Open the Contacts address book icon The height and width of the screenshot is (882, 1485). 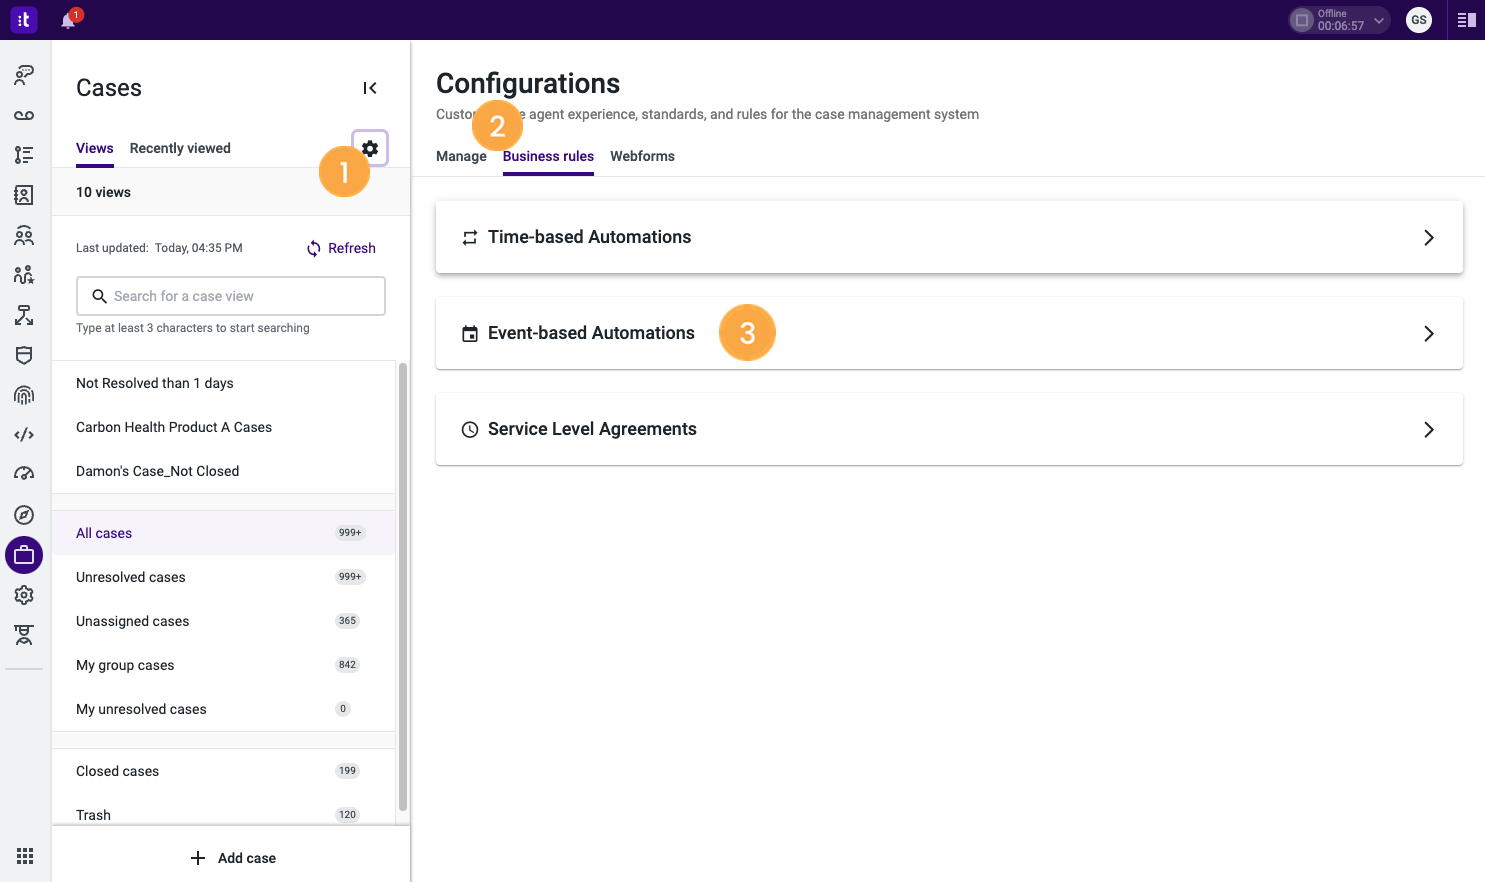pos(24,195)
